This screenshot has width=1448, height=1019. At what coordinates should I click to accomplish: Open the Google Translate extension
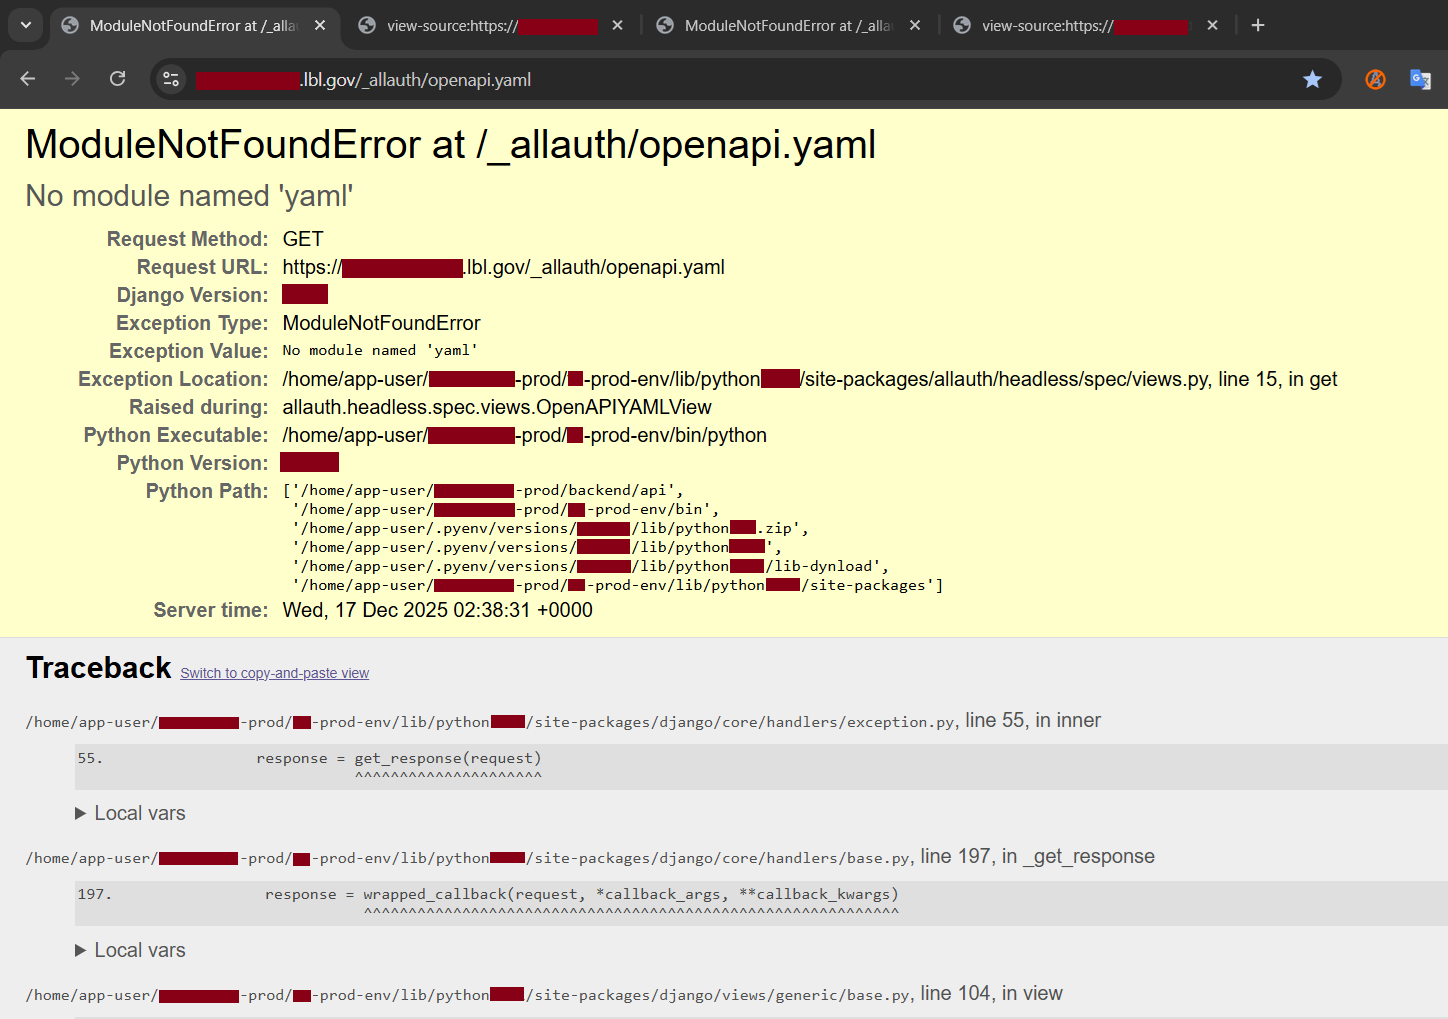click(1420, 79)
